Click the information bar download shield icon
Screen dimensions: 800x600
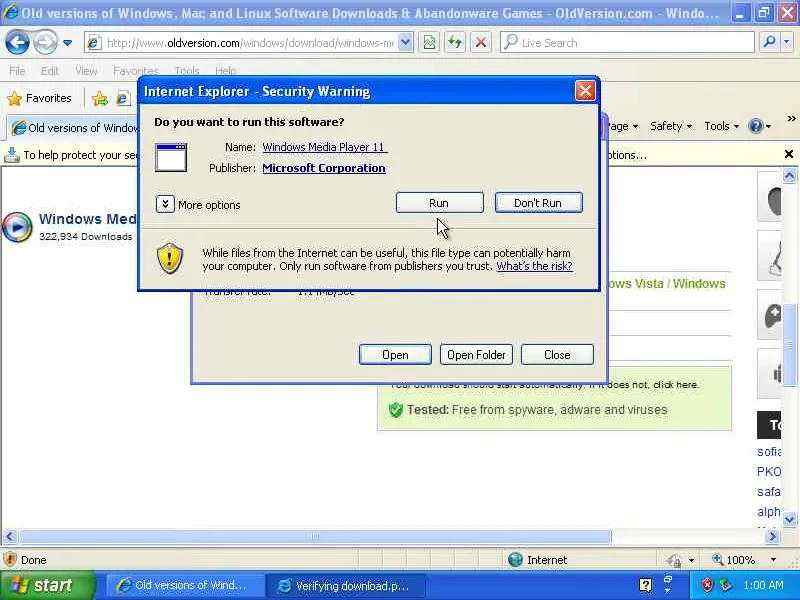point(11,155)
